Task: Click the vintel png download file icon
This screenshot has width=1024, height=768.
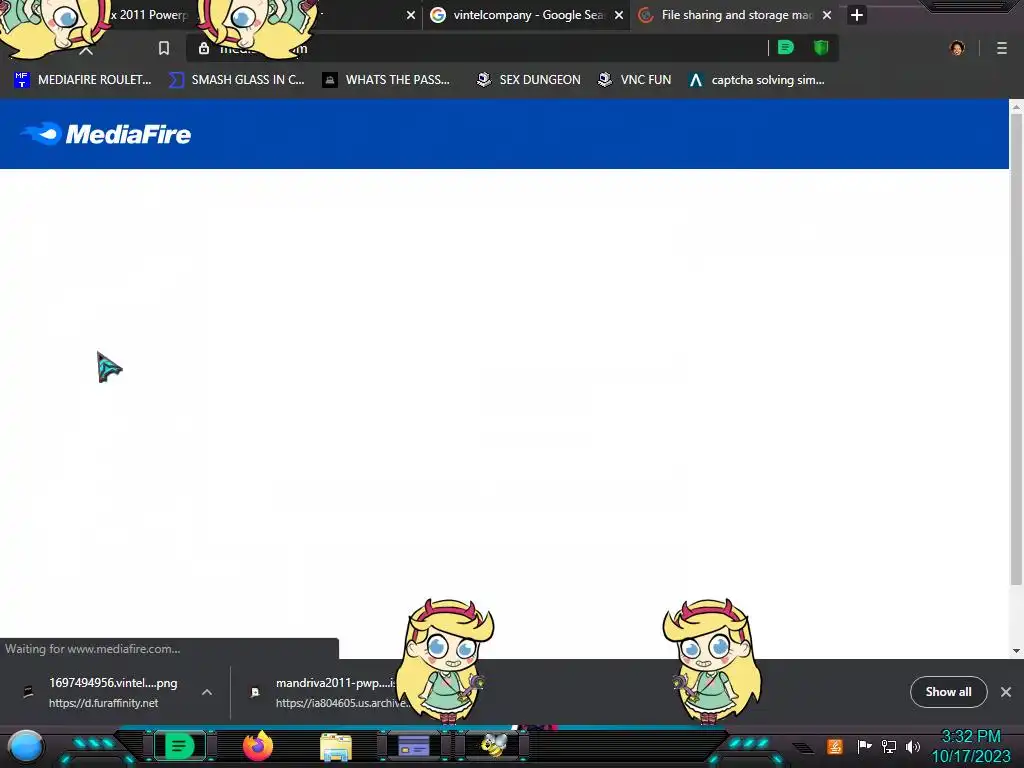Action: (x=28, y=692)
